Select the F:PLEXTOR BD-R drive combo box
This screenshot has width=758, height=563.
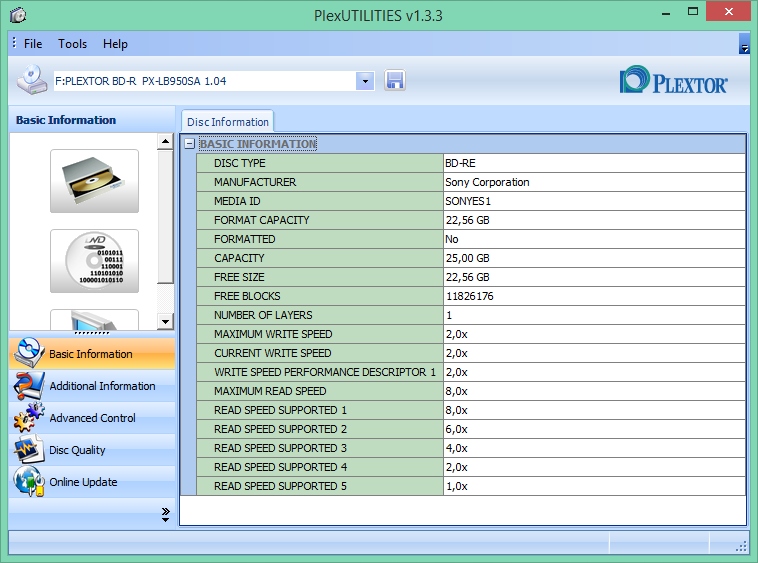point(214,81)
